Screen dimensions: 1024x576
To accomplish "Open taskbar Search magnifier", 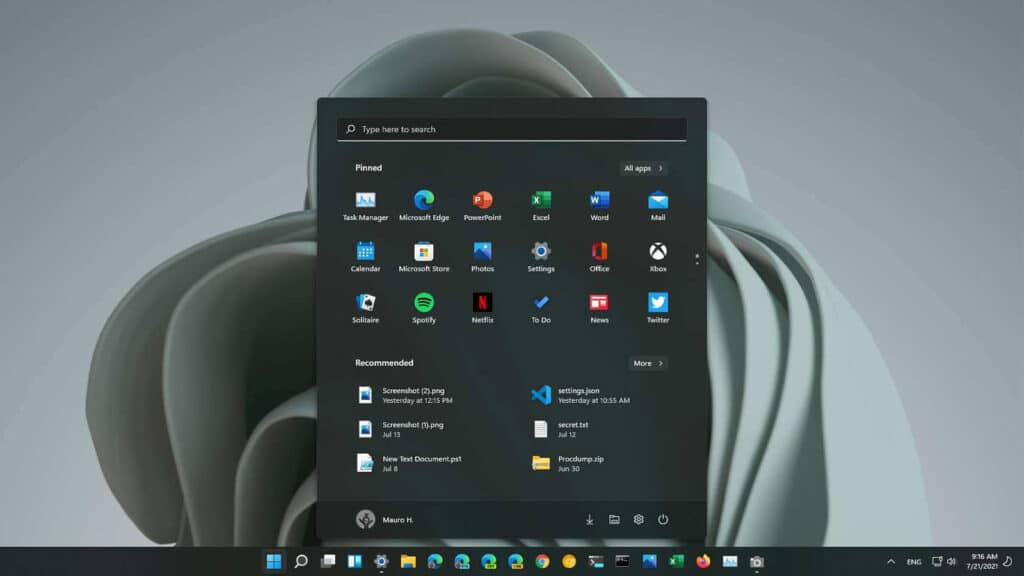I will (x=301, y=561).
